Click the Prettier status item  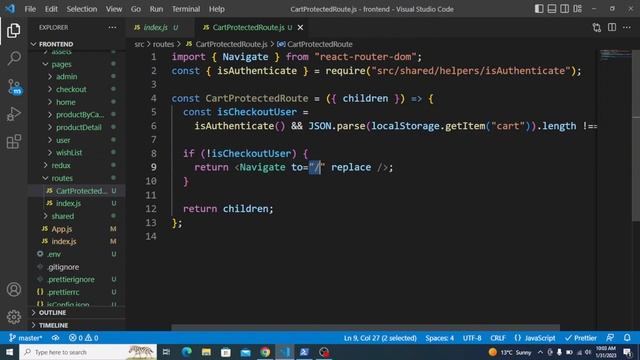[x=581, y=338]
